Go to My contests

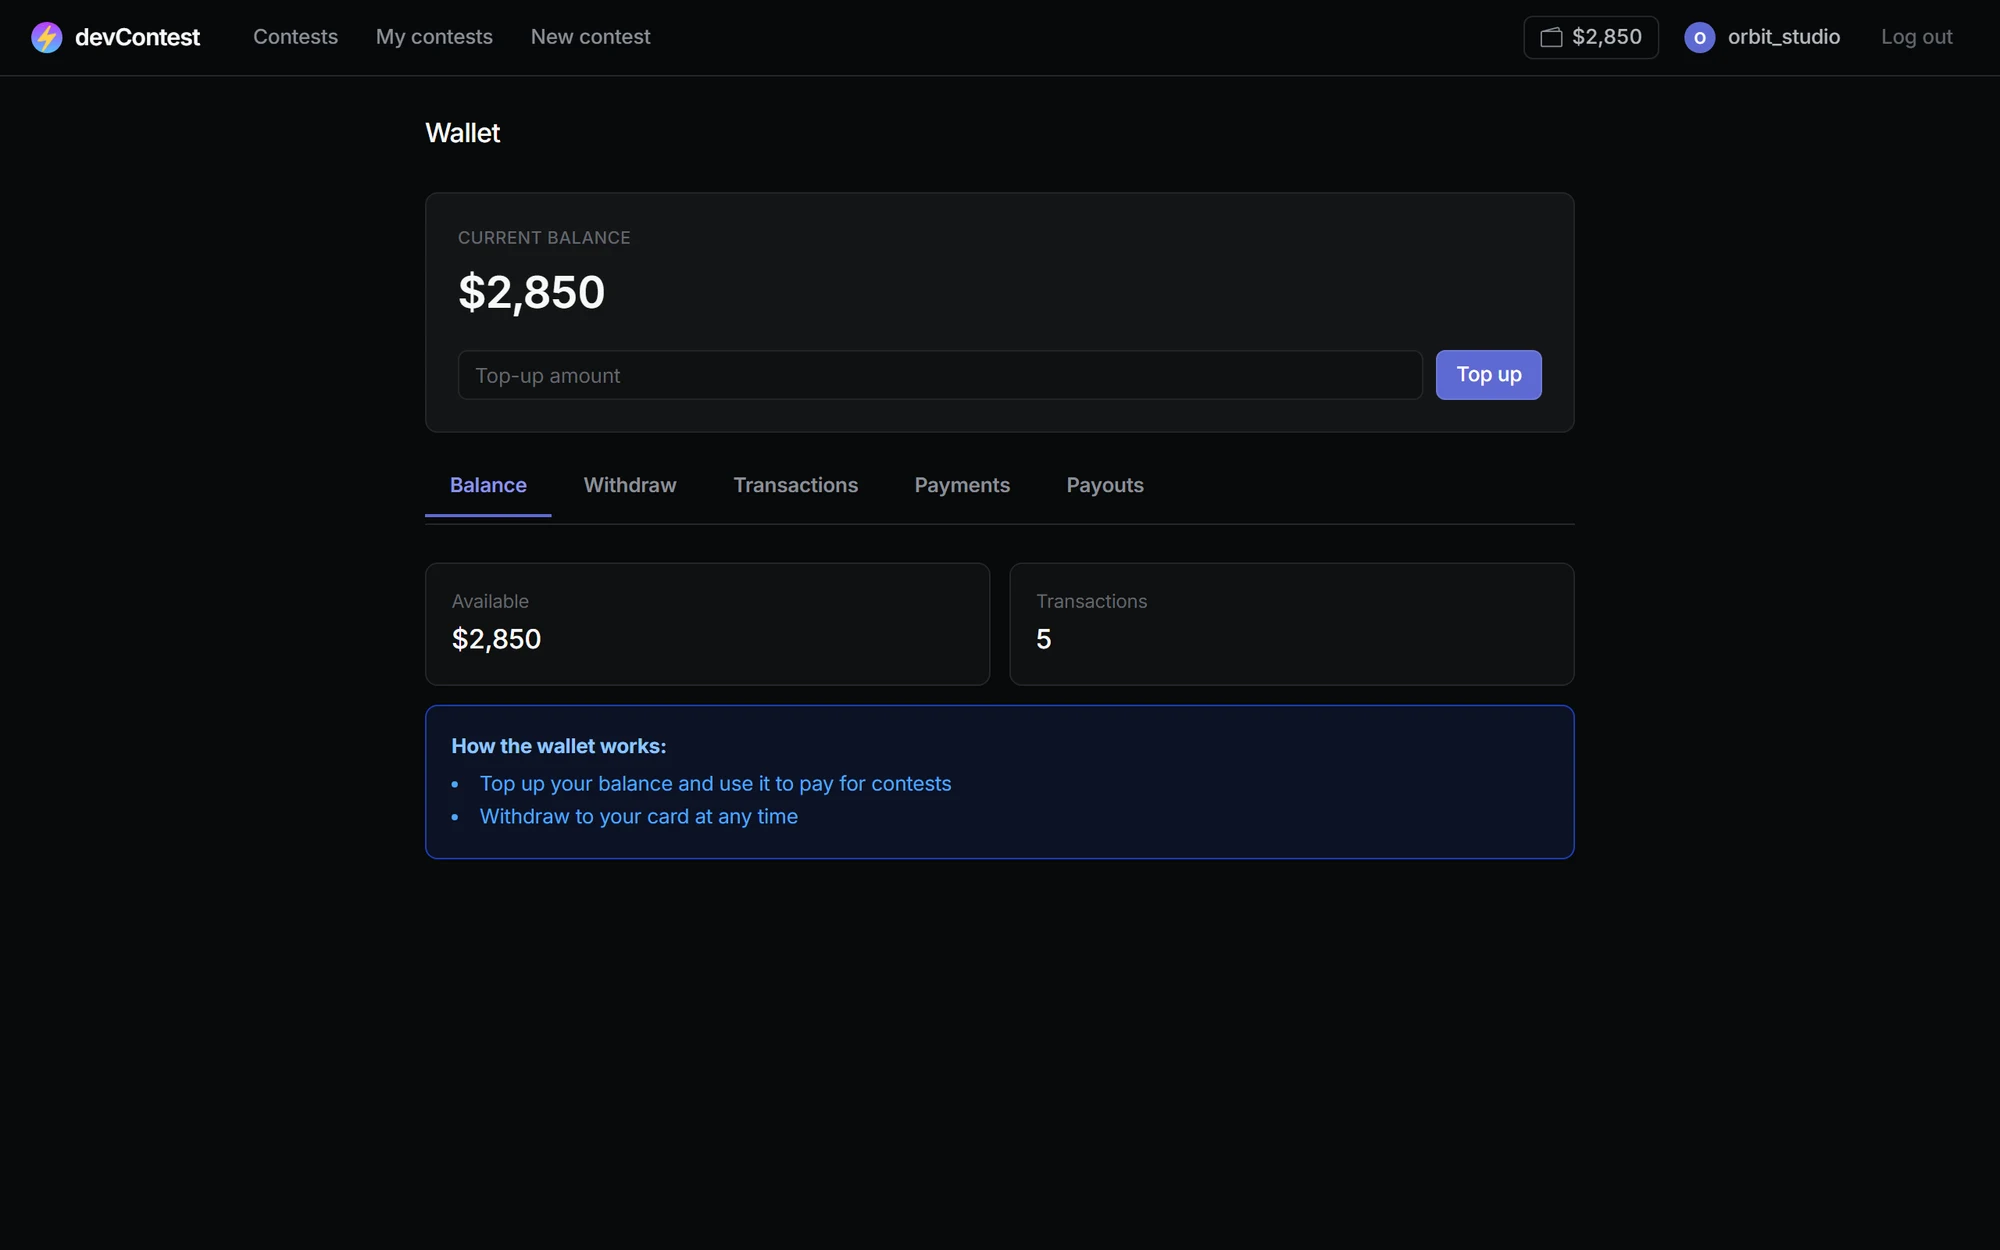pyautogui.click(x=434, y=37)
